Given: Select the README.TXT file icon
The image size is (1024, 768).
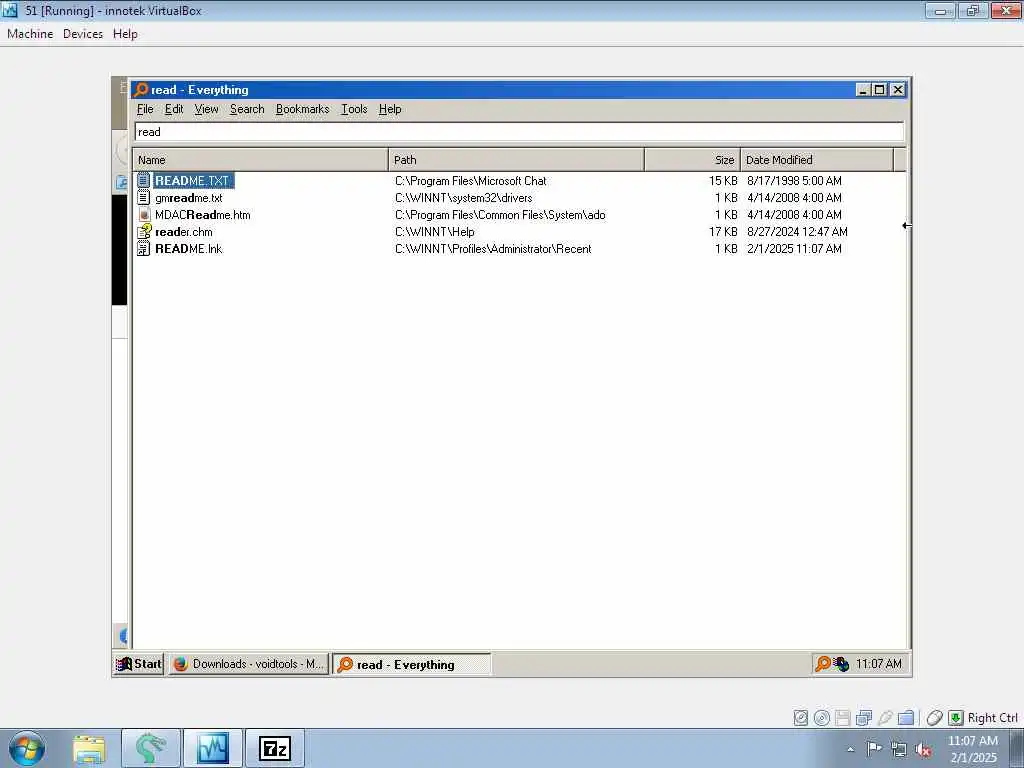Looking at the screenshot, I should point(144,180).
